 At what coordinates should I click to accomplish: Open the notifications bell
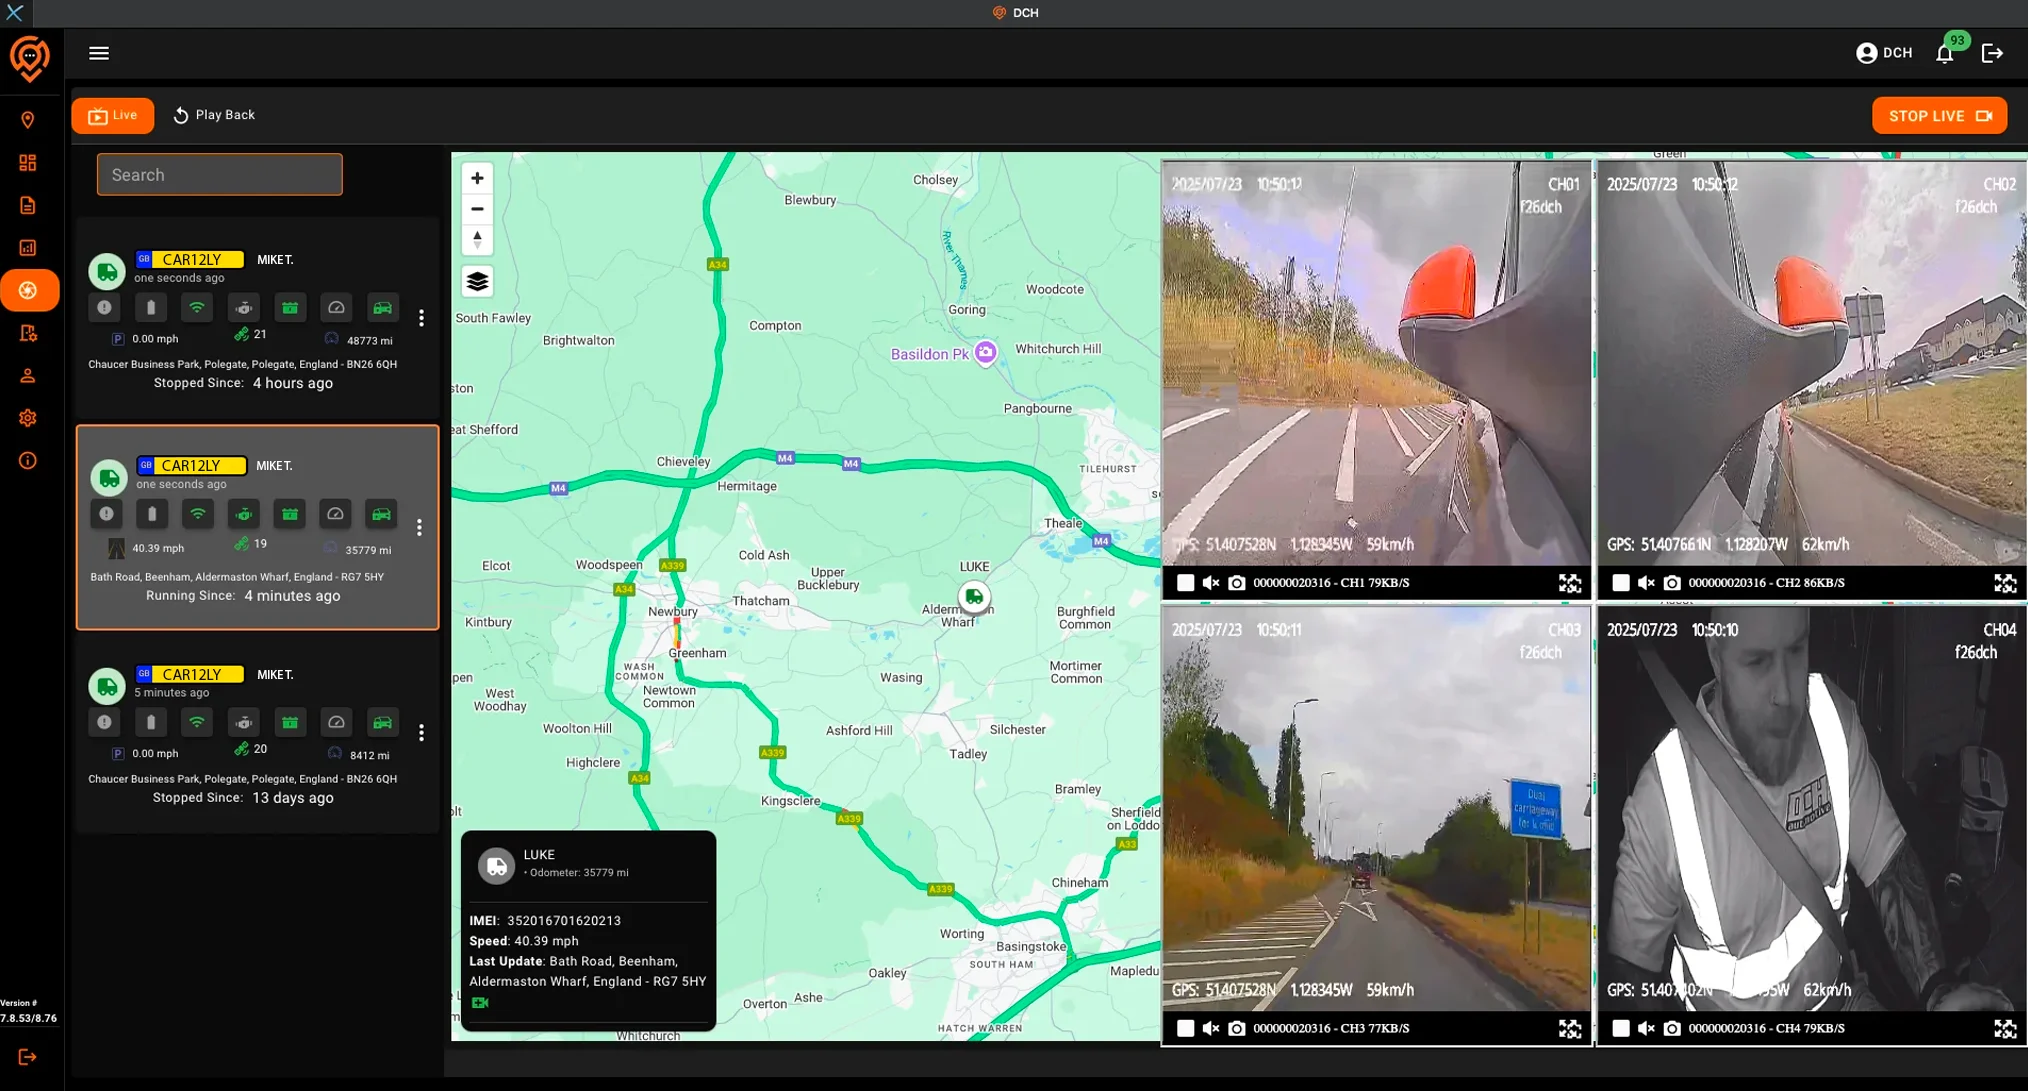click(x=1944, y=54)
